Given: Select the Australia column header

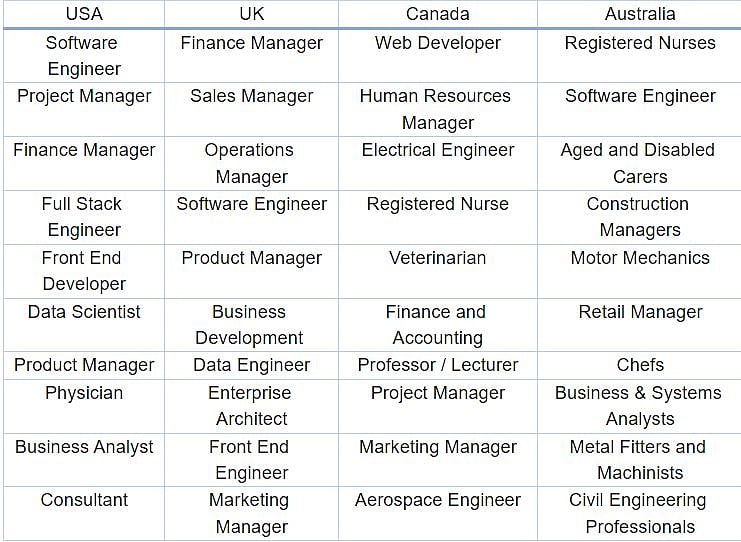Looking at the screenshot, I should click(x=639, y=14).
